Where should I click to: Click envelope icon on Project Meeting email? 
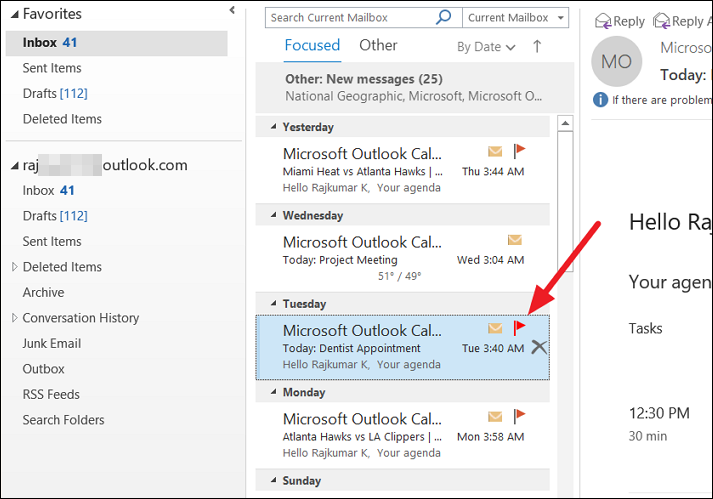pos(514,239)
